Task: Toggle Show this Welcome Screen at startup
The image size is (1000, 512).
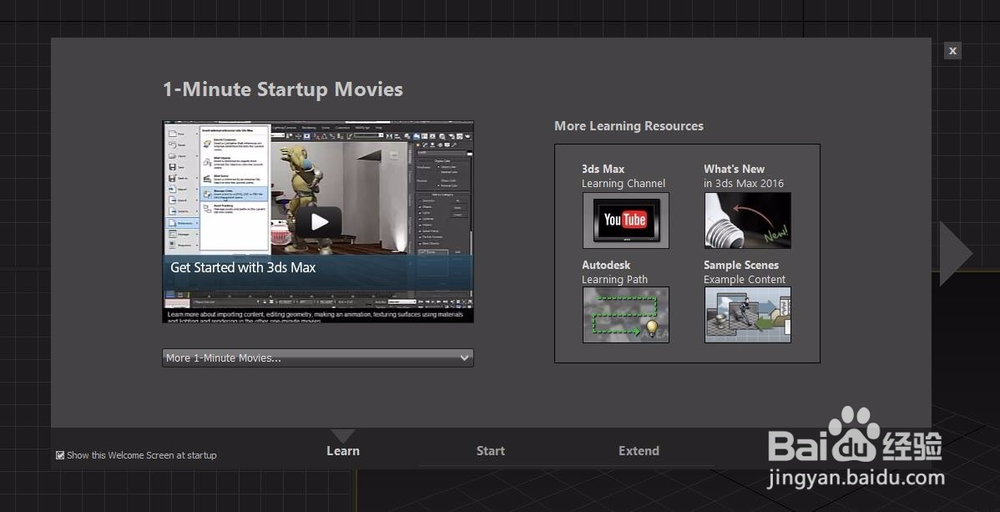Action: click(60, 455)
